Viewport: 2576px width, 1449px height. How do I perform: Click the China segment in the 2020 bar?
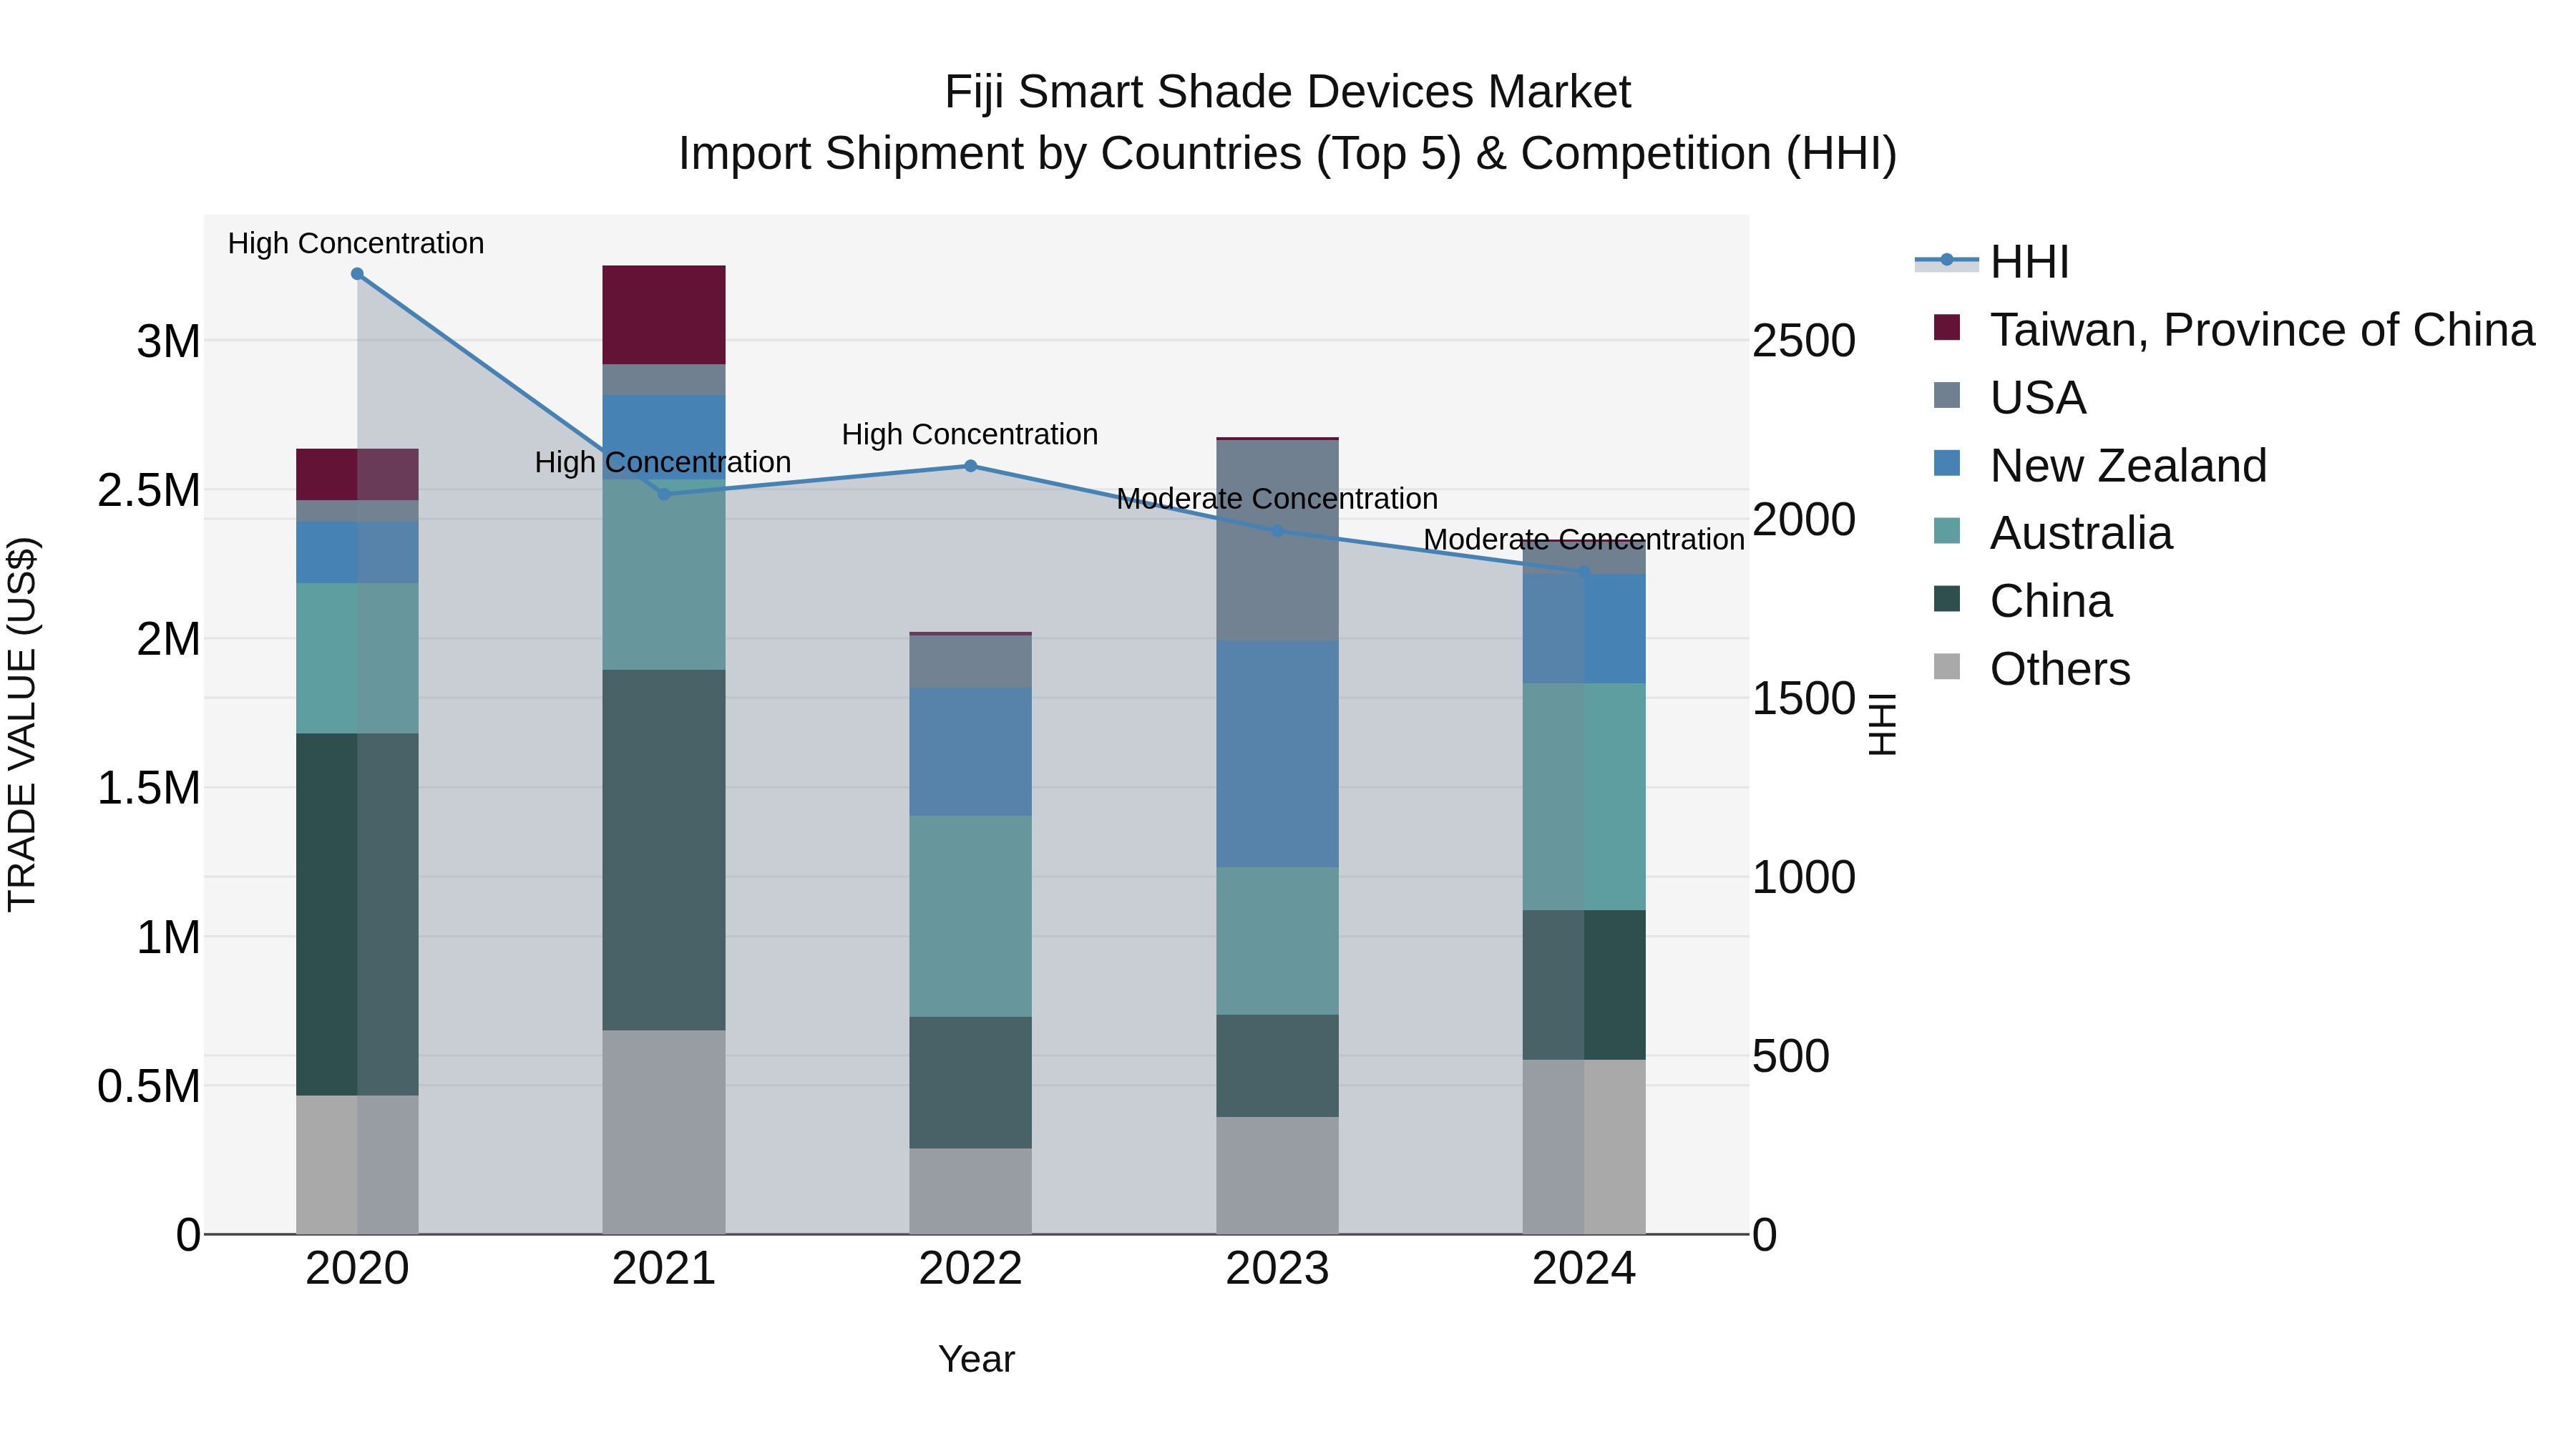point(357,915)
